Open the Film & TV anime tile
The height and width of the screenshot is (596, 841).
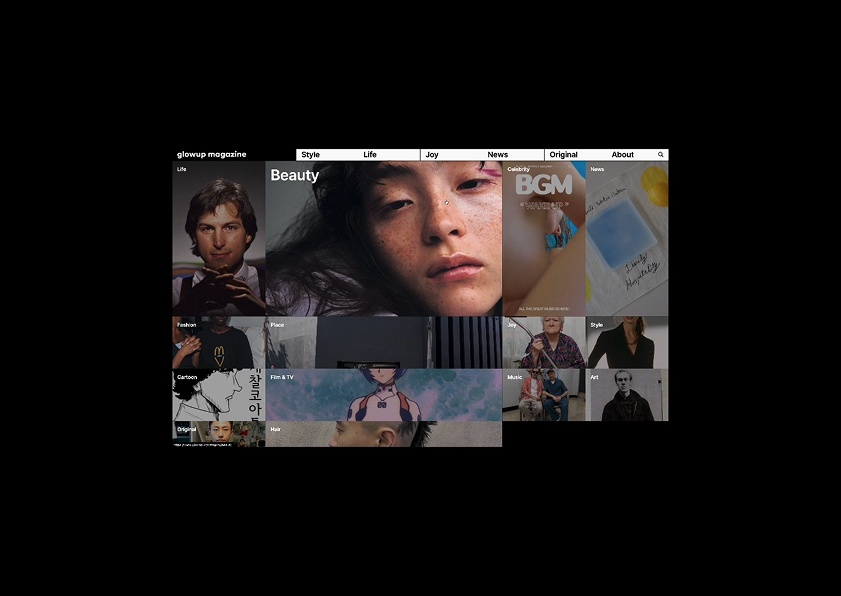(x=384, y=396)
